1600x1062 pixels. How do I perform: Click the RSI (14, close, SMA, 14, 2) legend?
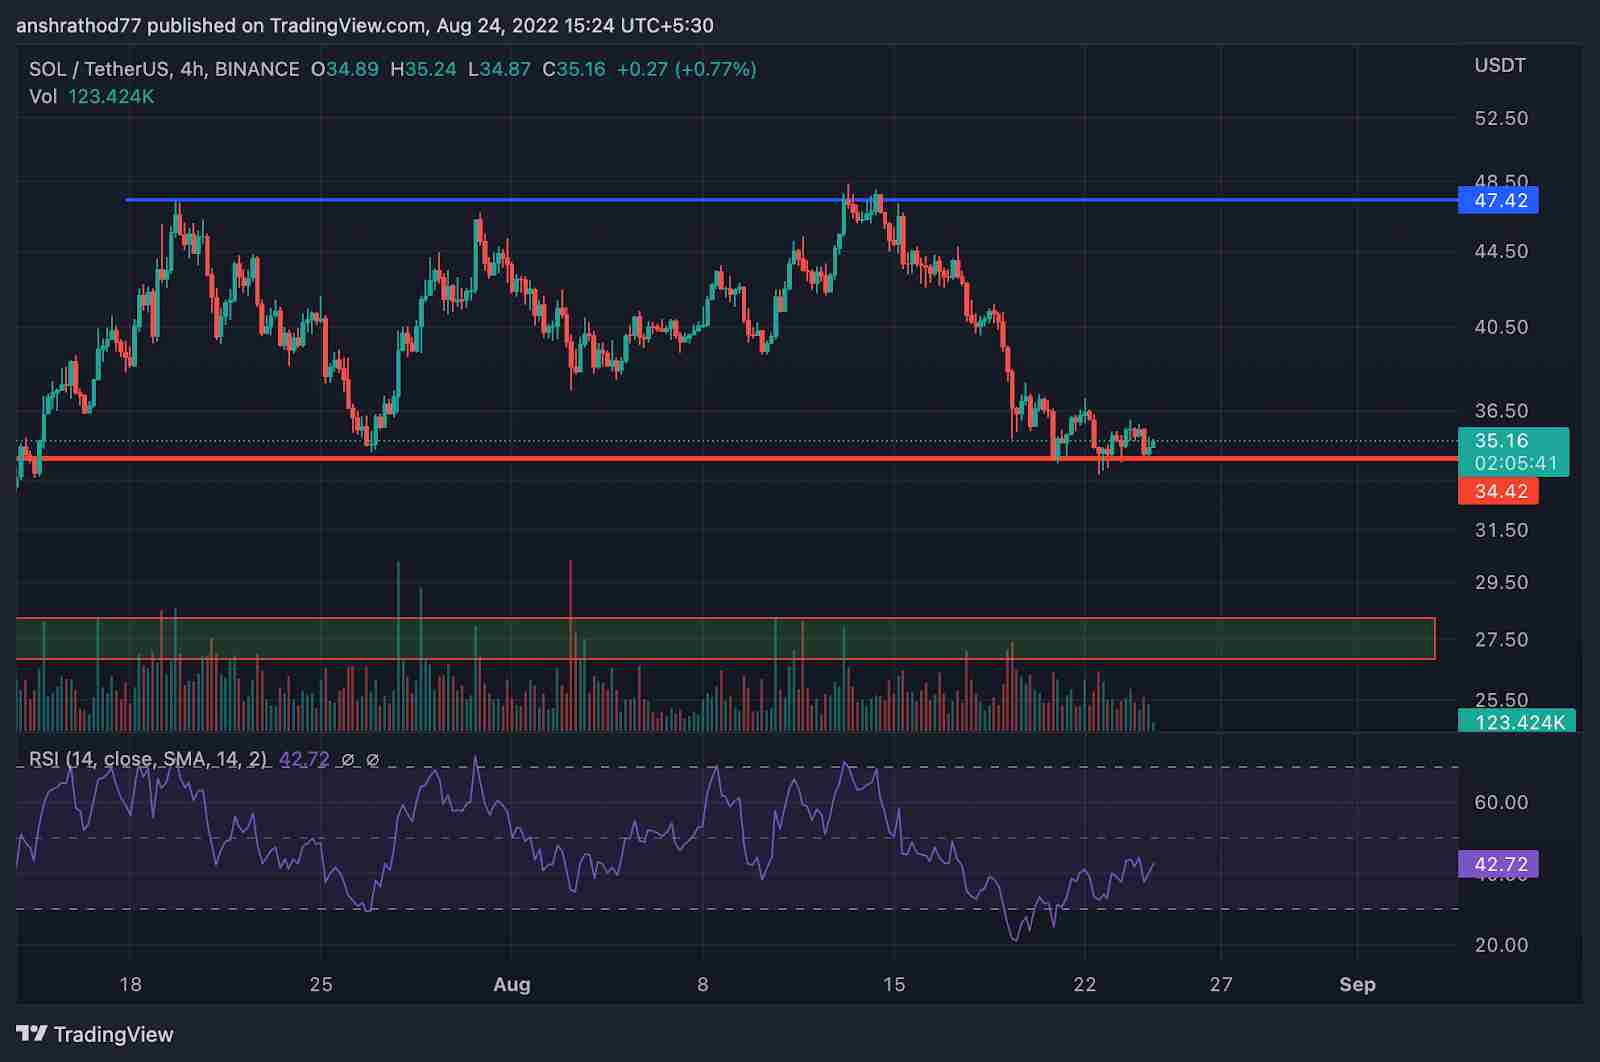point(148,760)
